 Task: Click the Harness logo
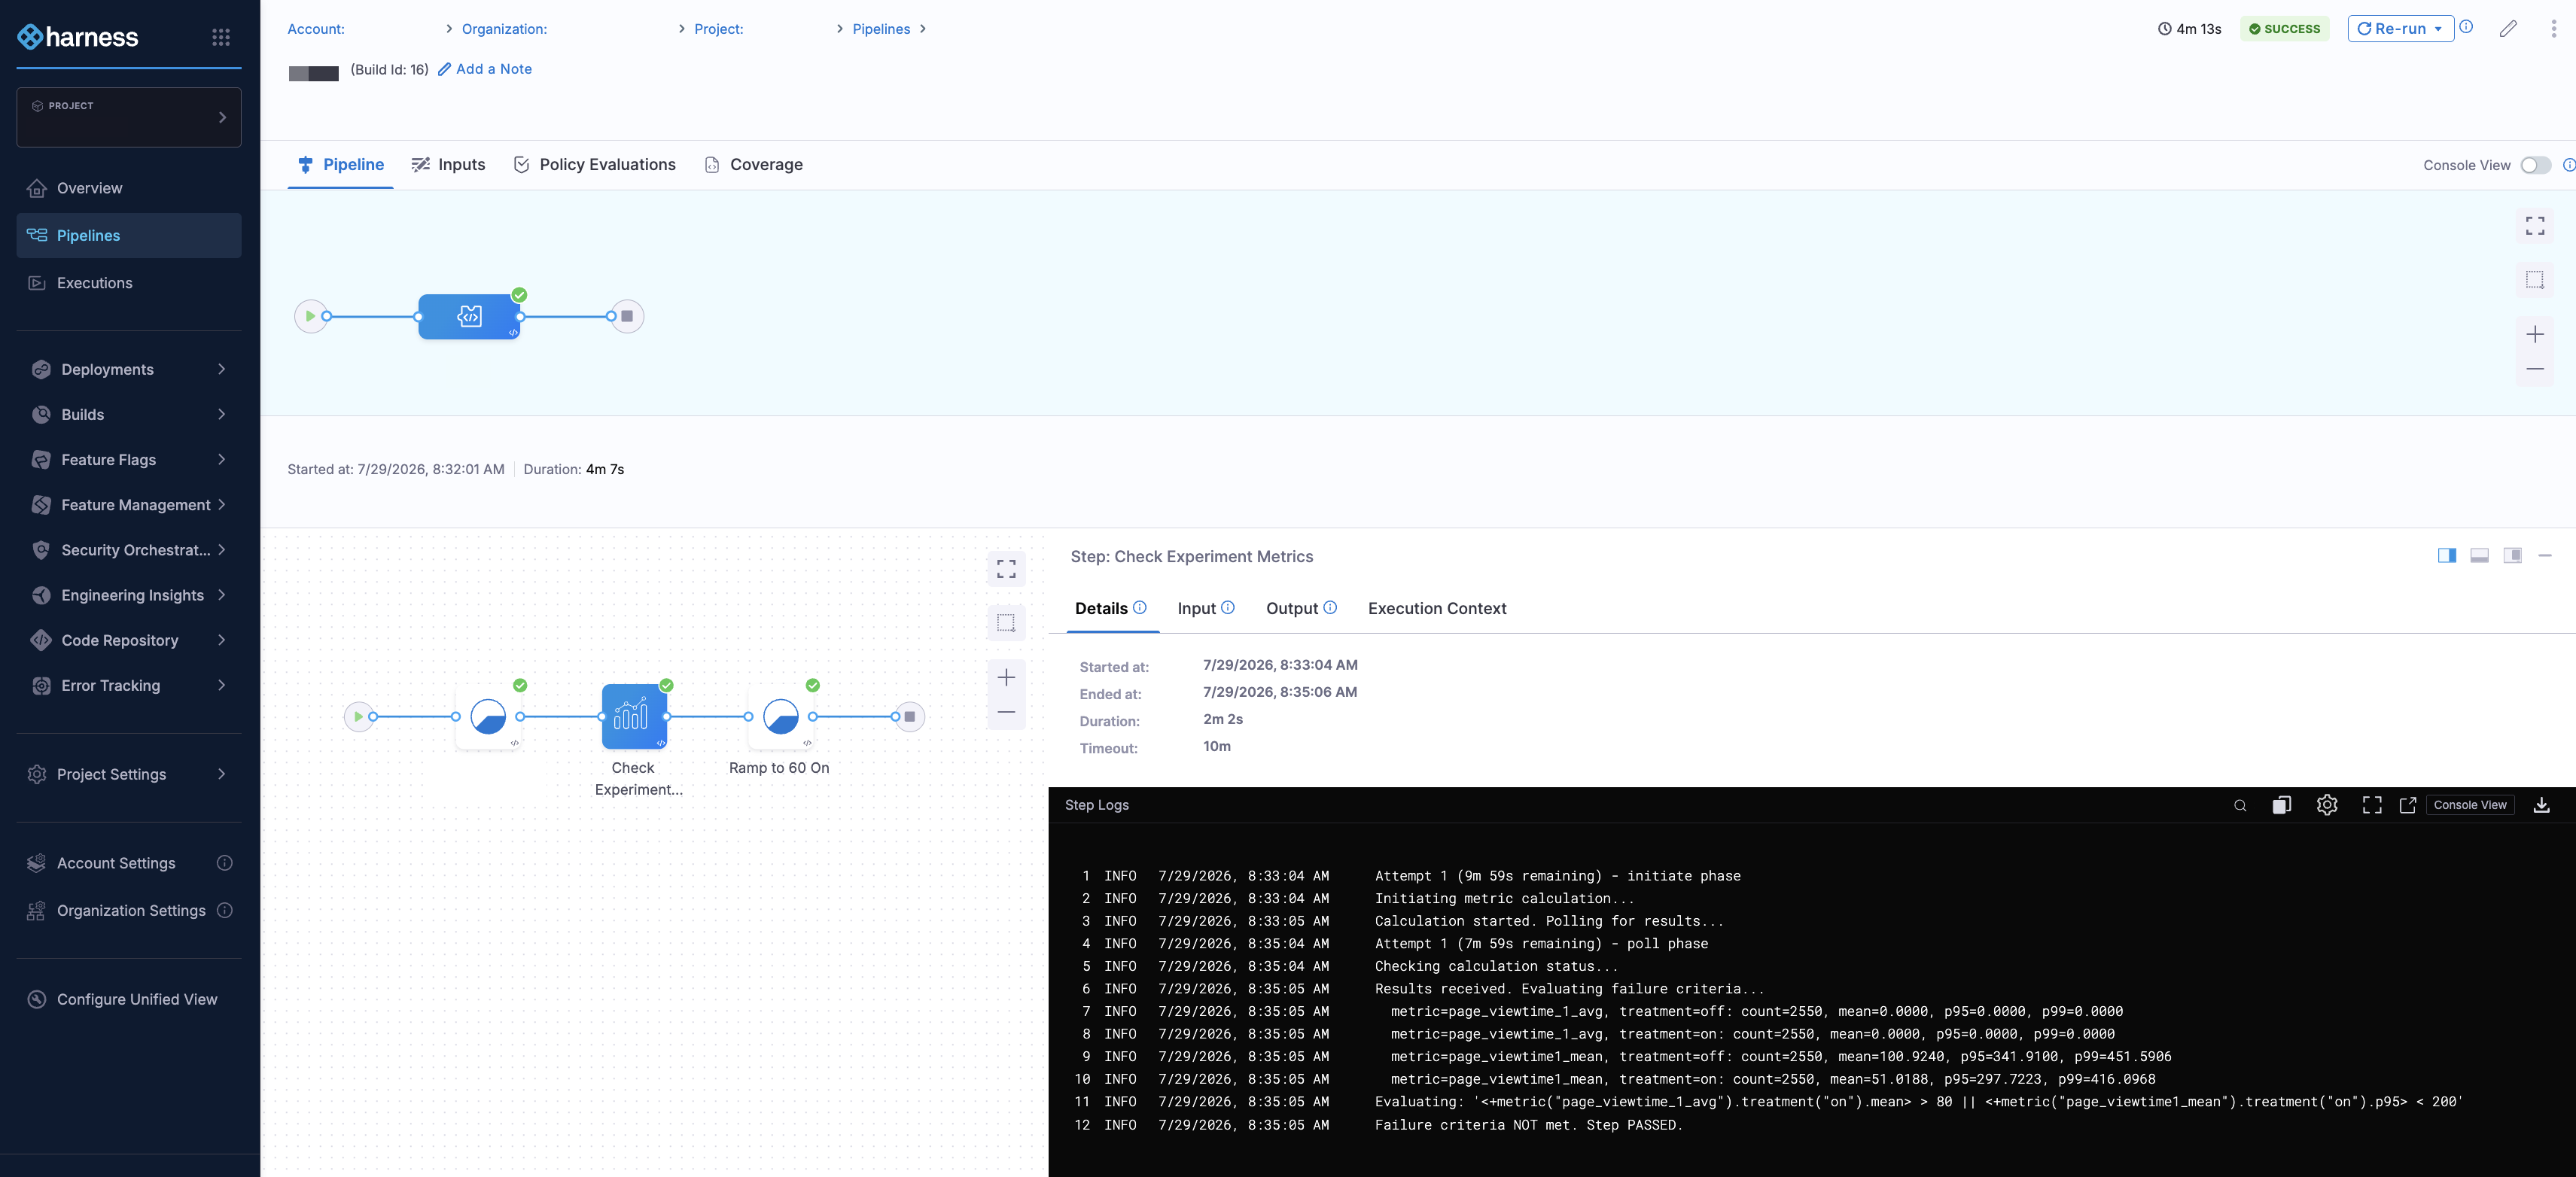[78, 37]
